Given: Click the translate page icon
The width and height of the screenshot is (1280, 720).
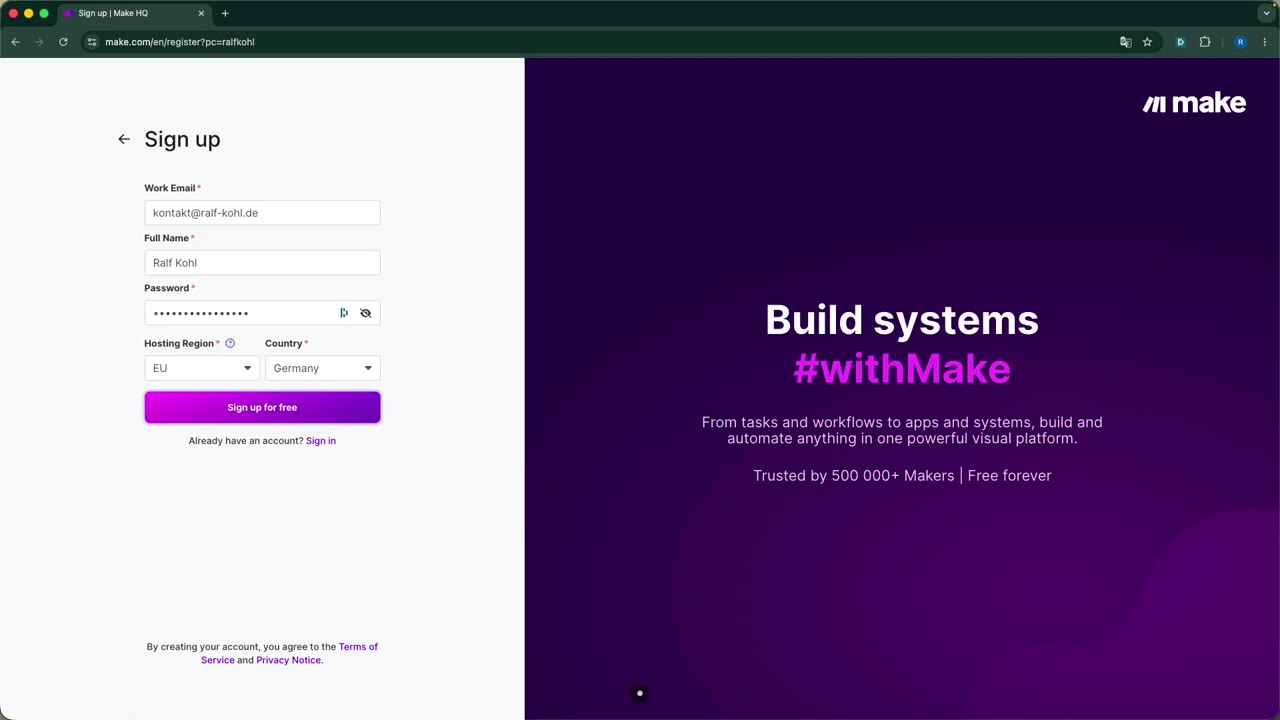Looking at the screenshot, I should pyautogui.click(x=1126, y=42).
